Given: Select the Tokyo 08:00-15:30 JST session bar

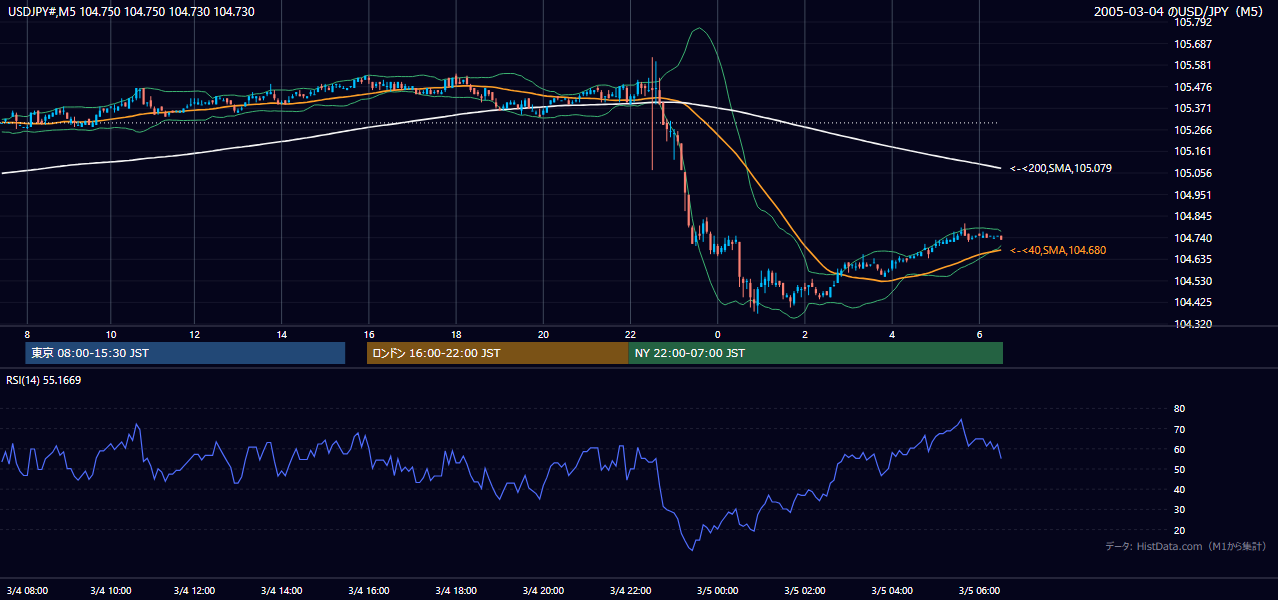Looking at the screenshot, I should 185,353.
